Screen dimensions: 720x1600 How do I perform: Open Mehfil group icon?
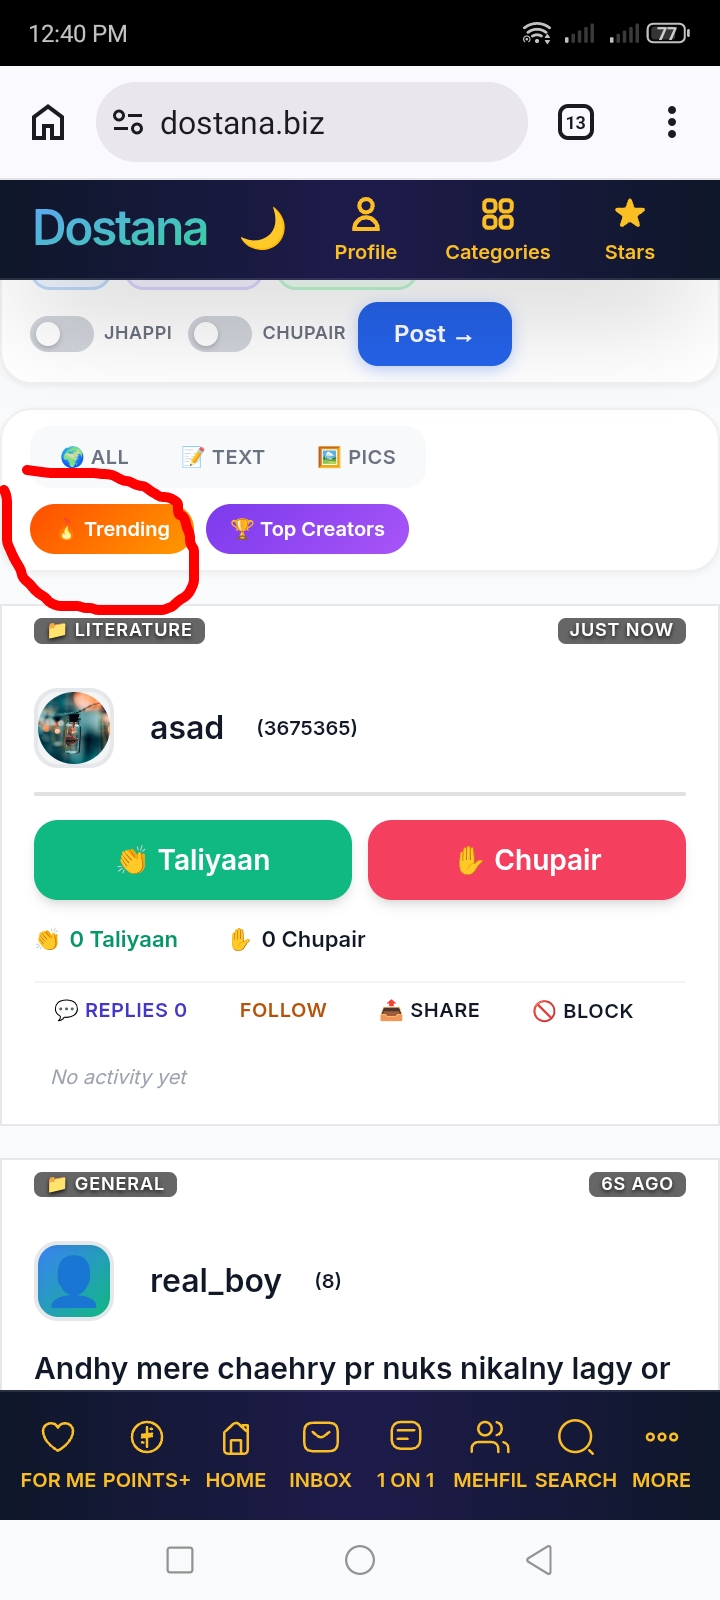coord(490,1437)
